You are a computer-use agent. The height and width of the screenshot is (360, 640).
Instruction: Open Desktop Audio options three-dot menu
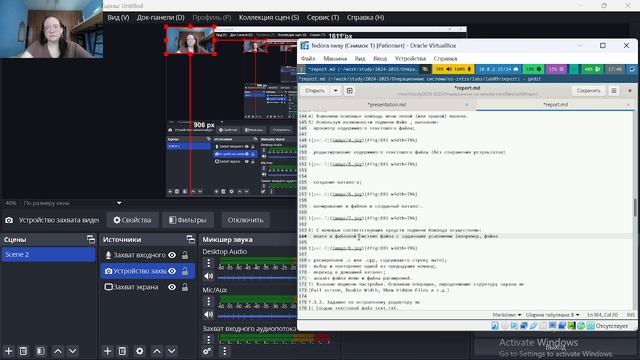pyautogui.click(x=209, y=263)
